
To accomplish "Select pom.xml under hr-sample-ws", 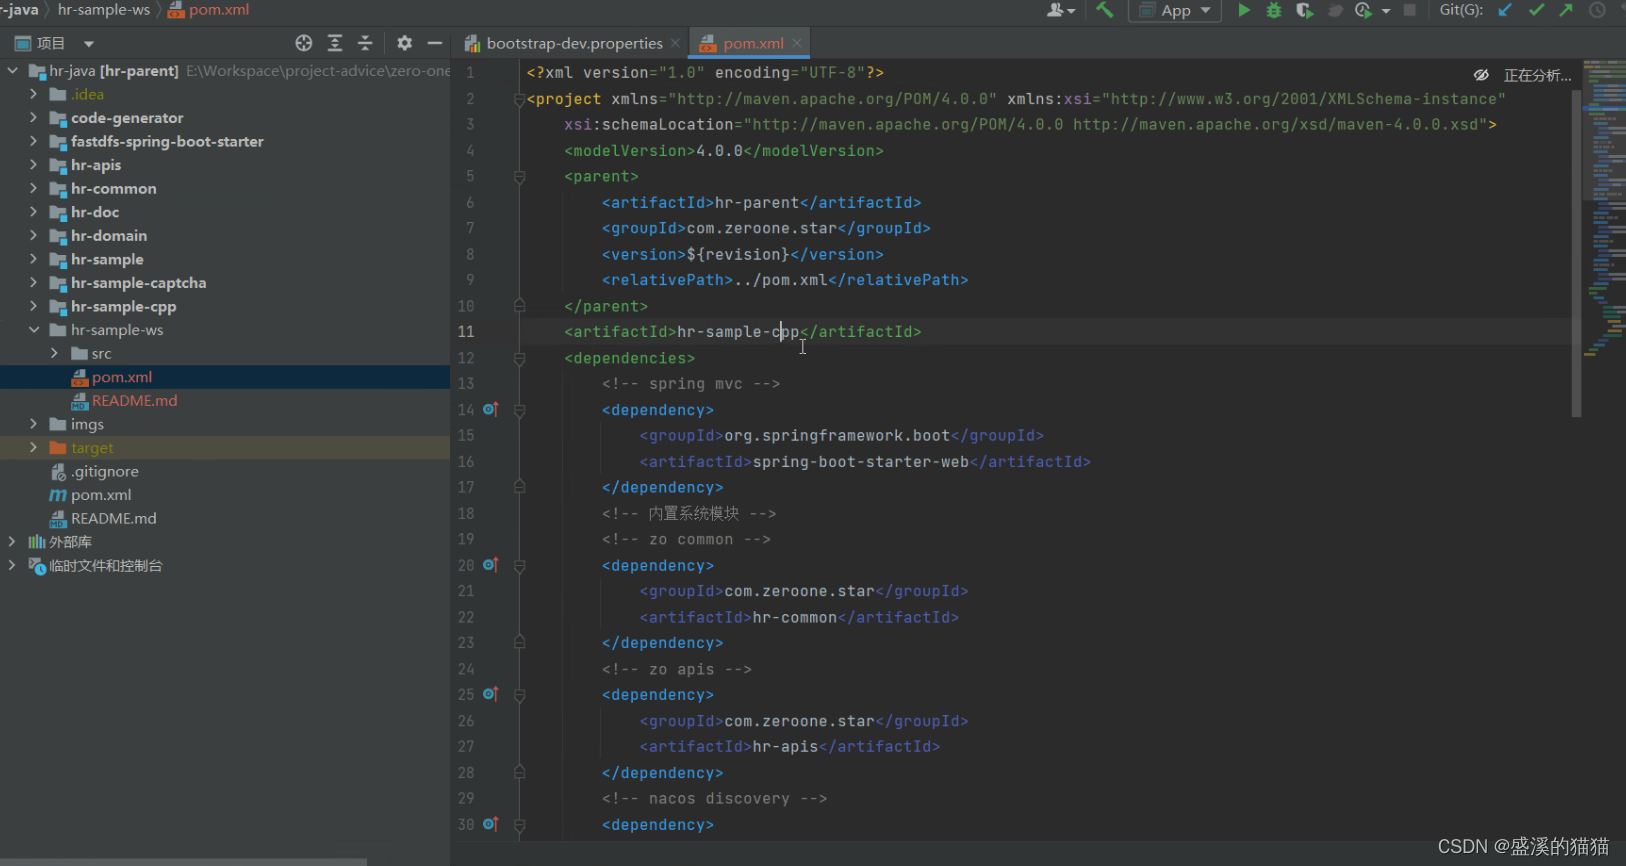I will point(122,377).
